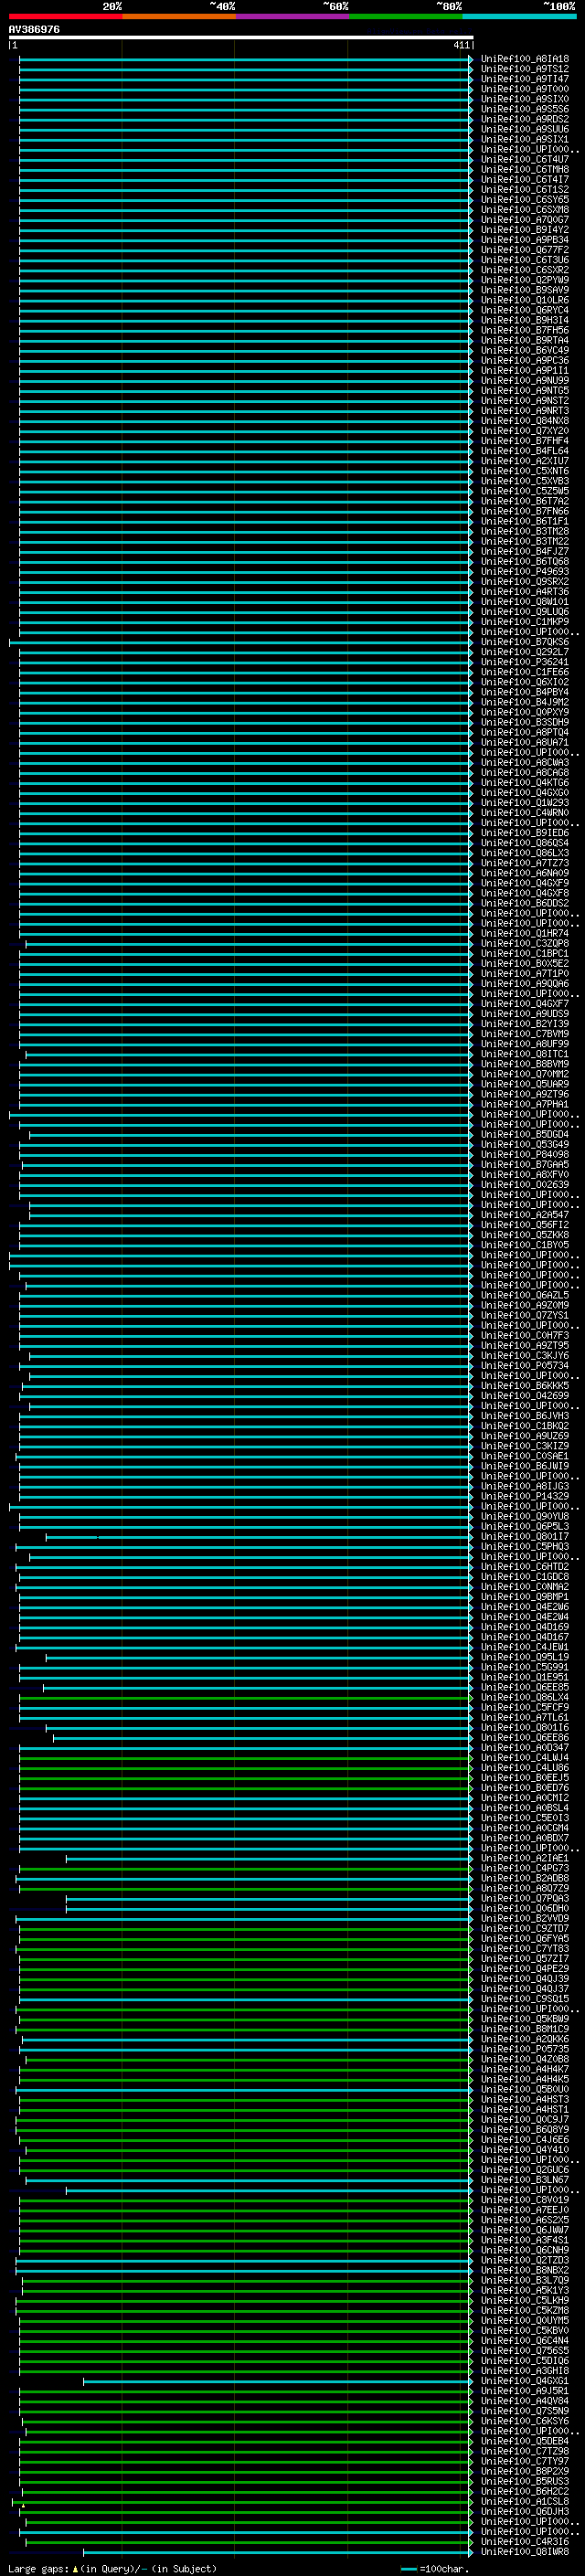Click the green arrowhead beside UniRef100_C4LWJ4
The image size is (585, 2576).
point(471,1757)
